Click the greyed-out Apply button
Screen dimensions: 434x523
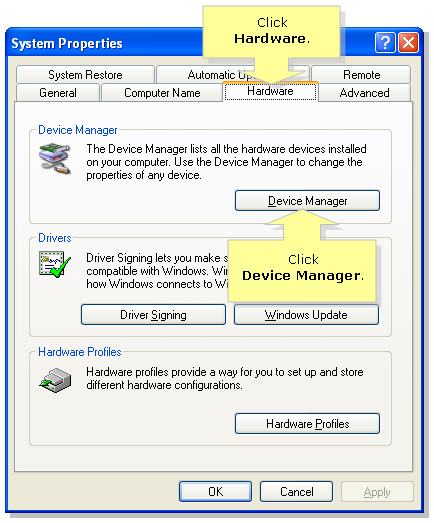[377, 492]
